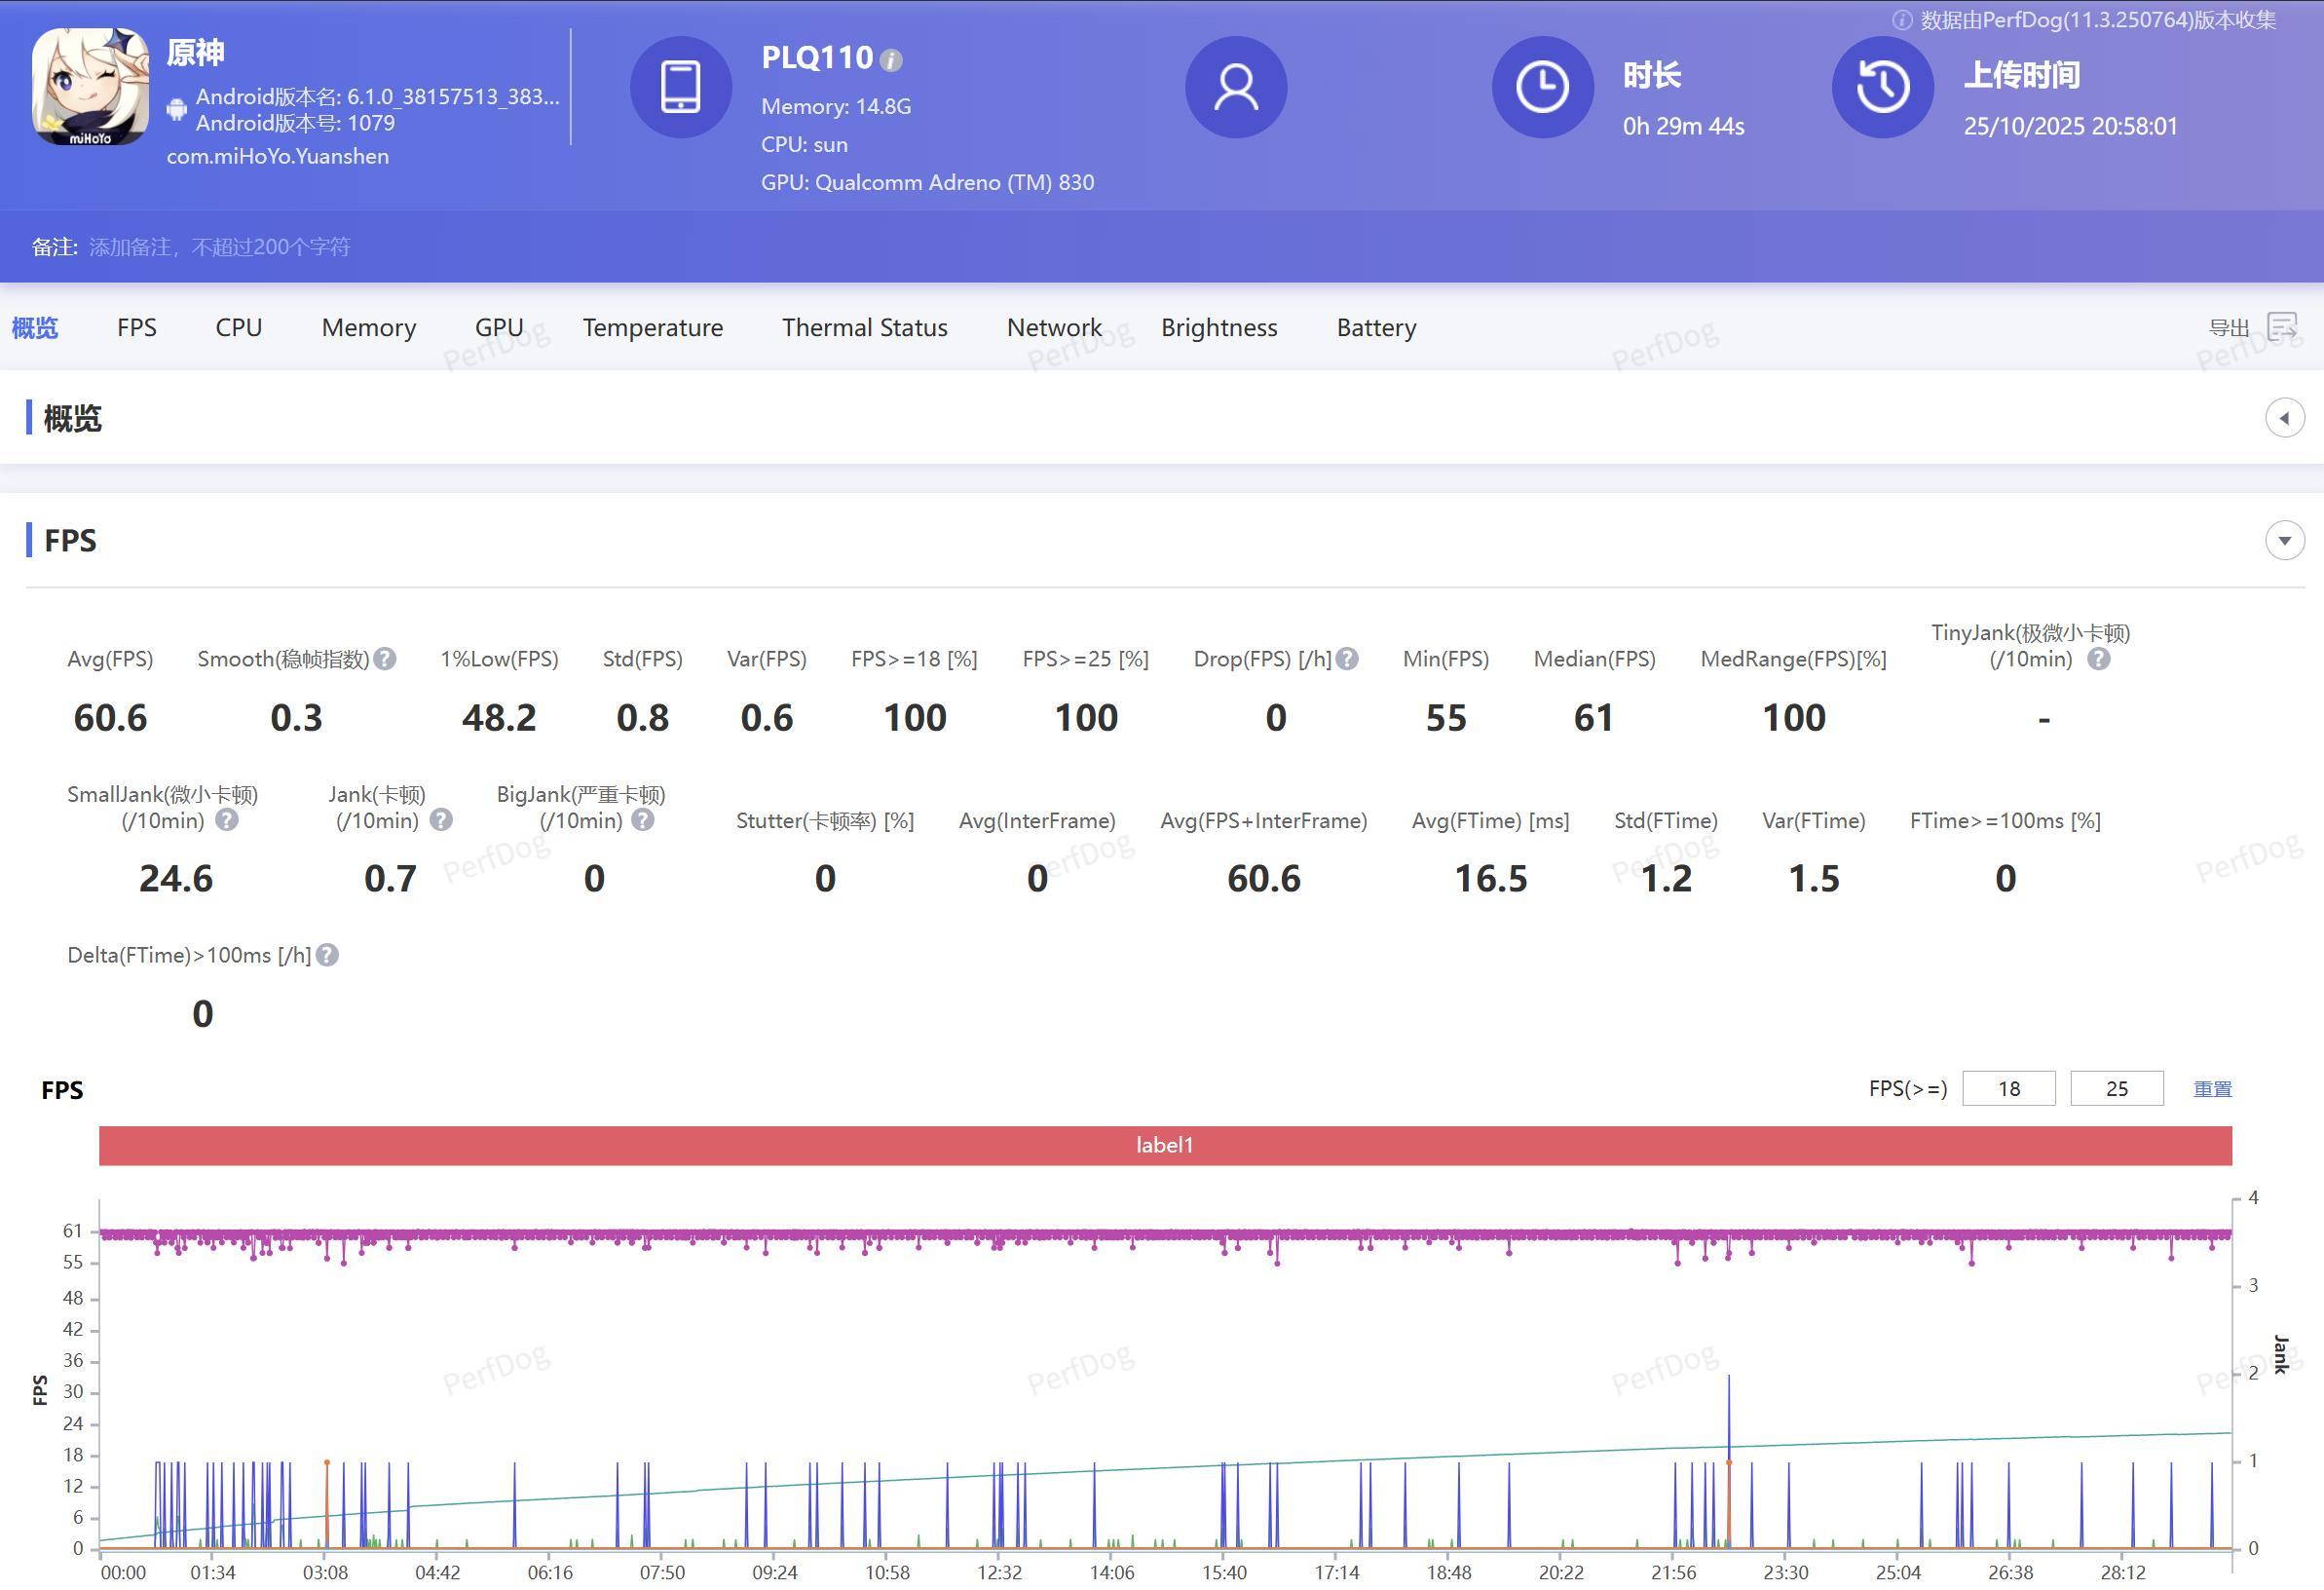Open the Thermal Status tab

click(864, 328)
